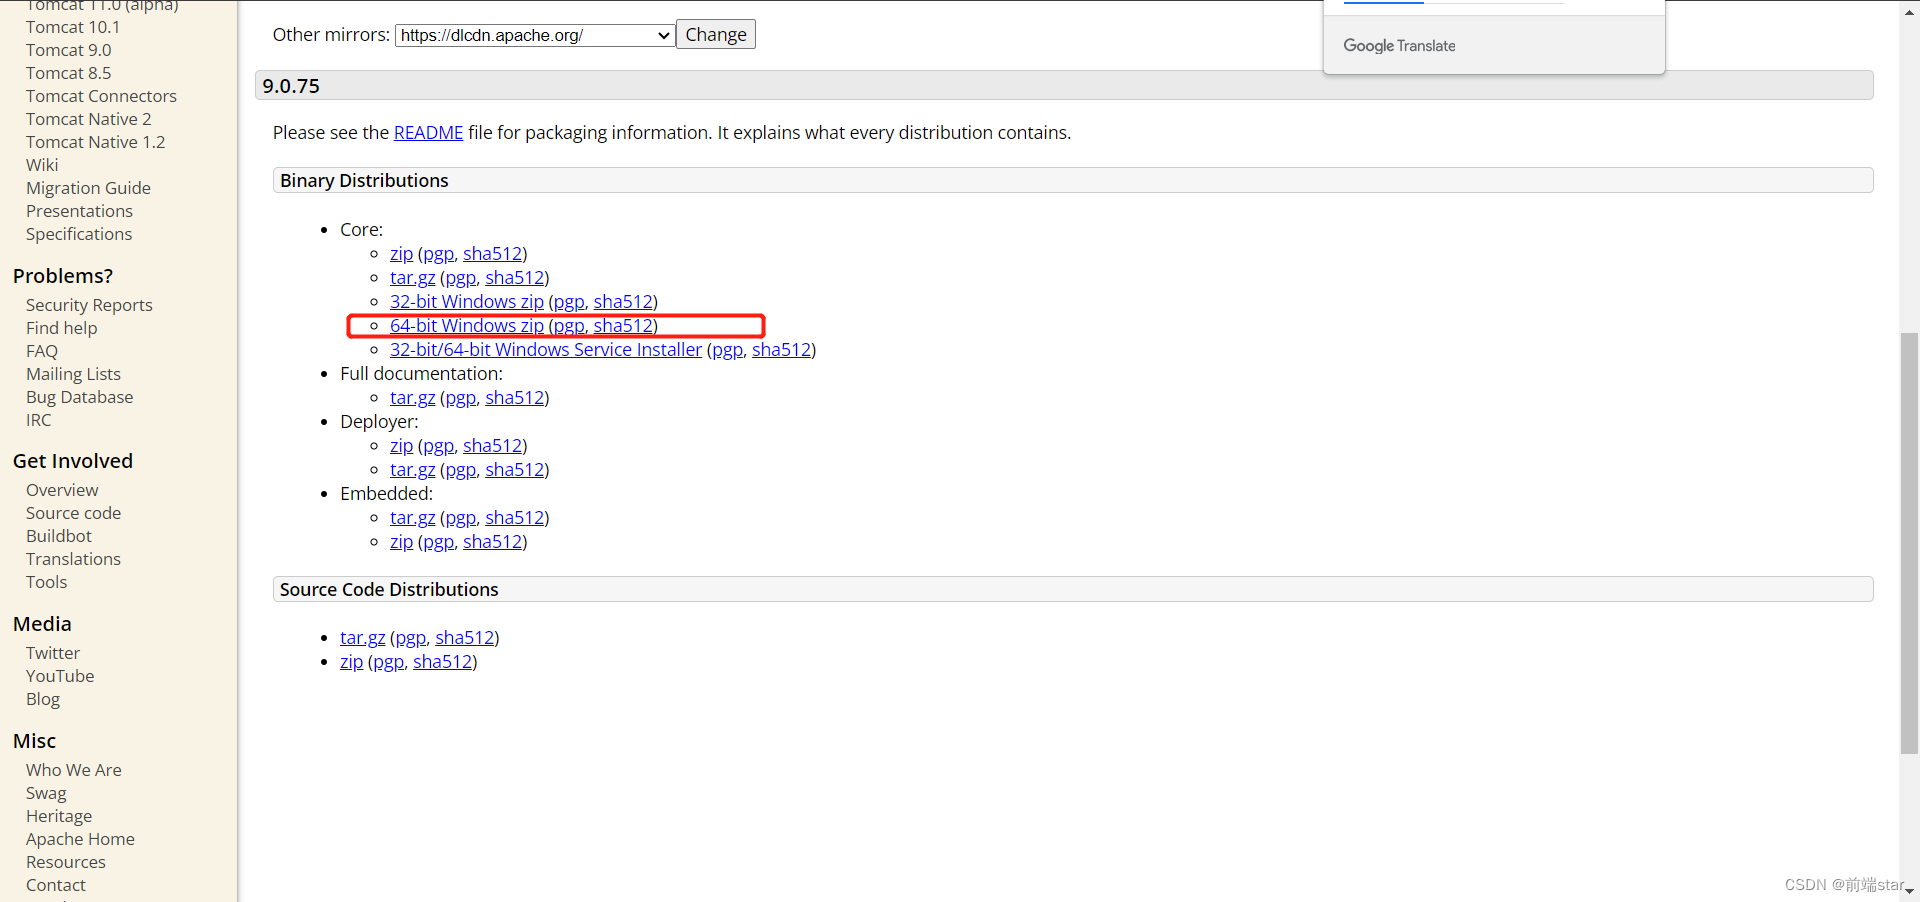Open IRC sidebar link
This screenshot has width=1920, height=902.
[x=39, y=420]
